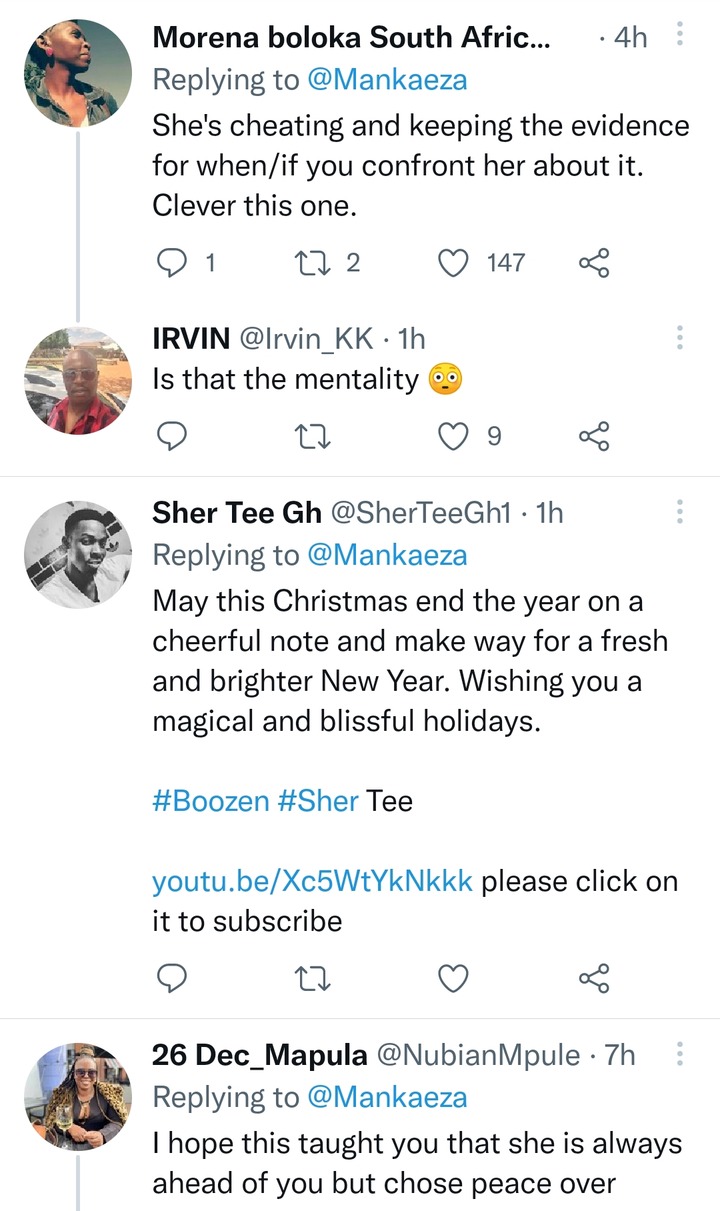The height and width of the screenshot is (1211, 720).
Task: Like Sher Tee Gh's Christmas tweet
Action: [x=455, y=978]
